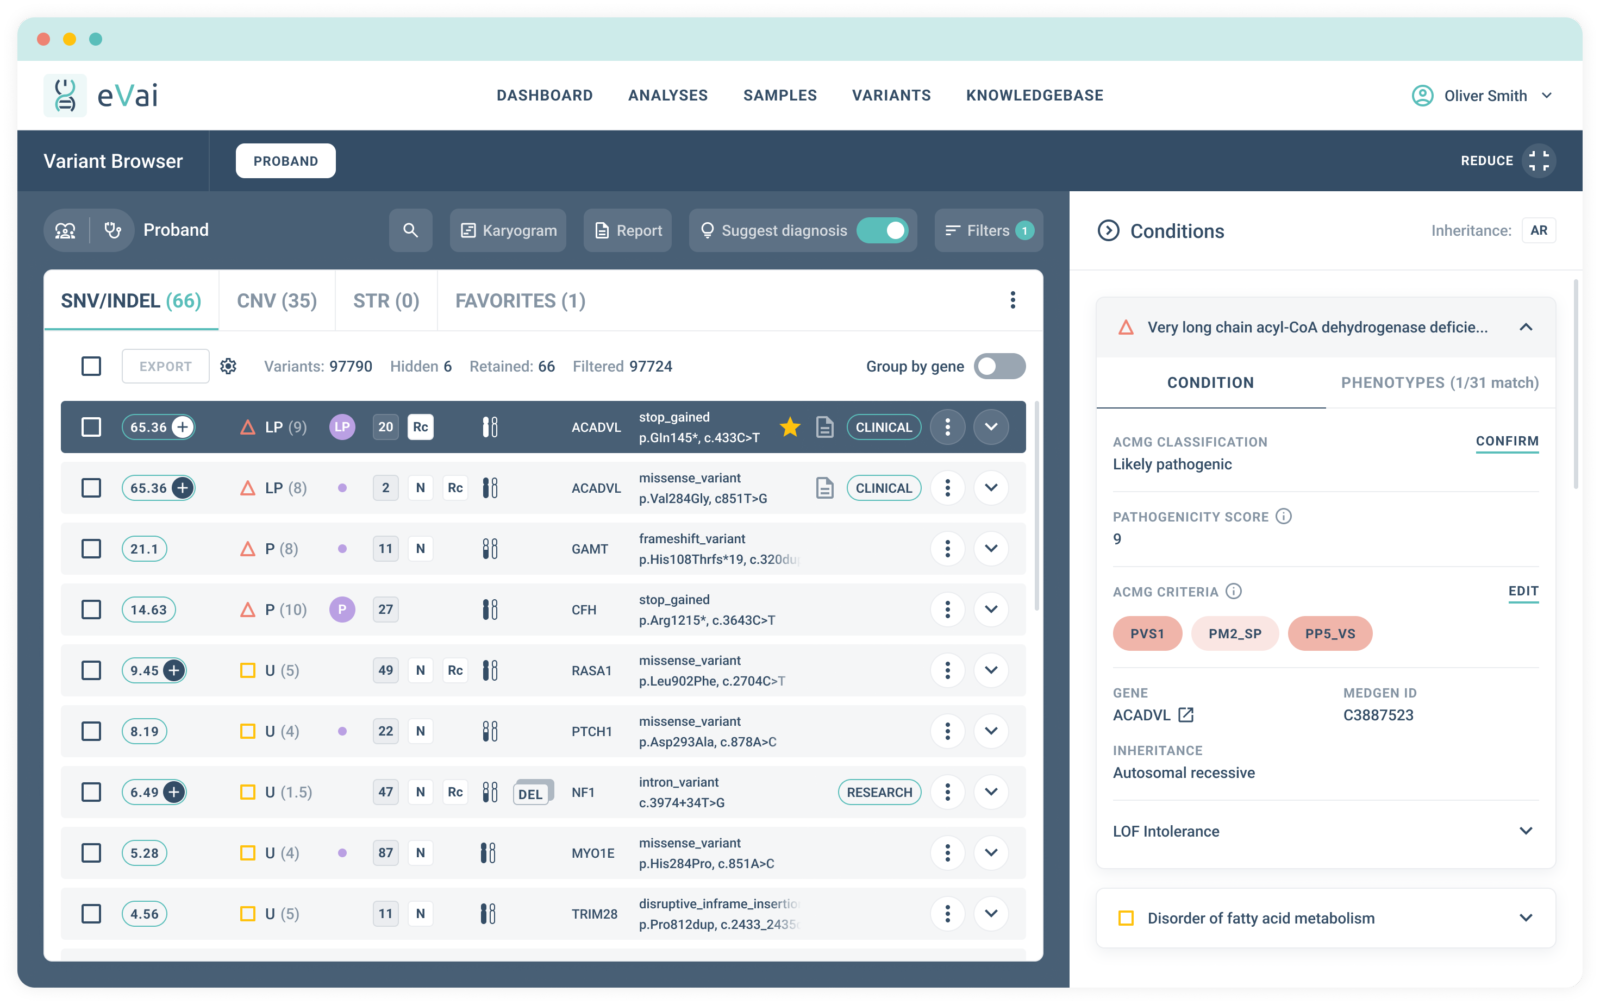Click purple LP badge on ACADVL row
Screen dimensions: 1600x1005
342,427
